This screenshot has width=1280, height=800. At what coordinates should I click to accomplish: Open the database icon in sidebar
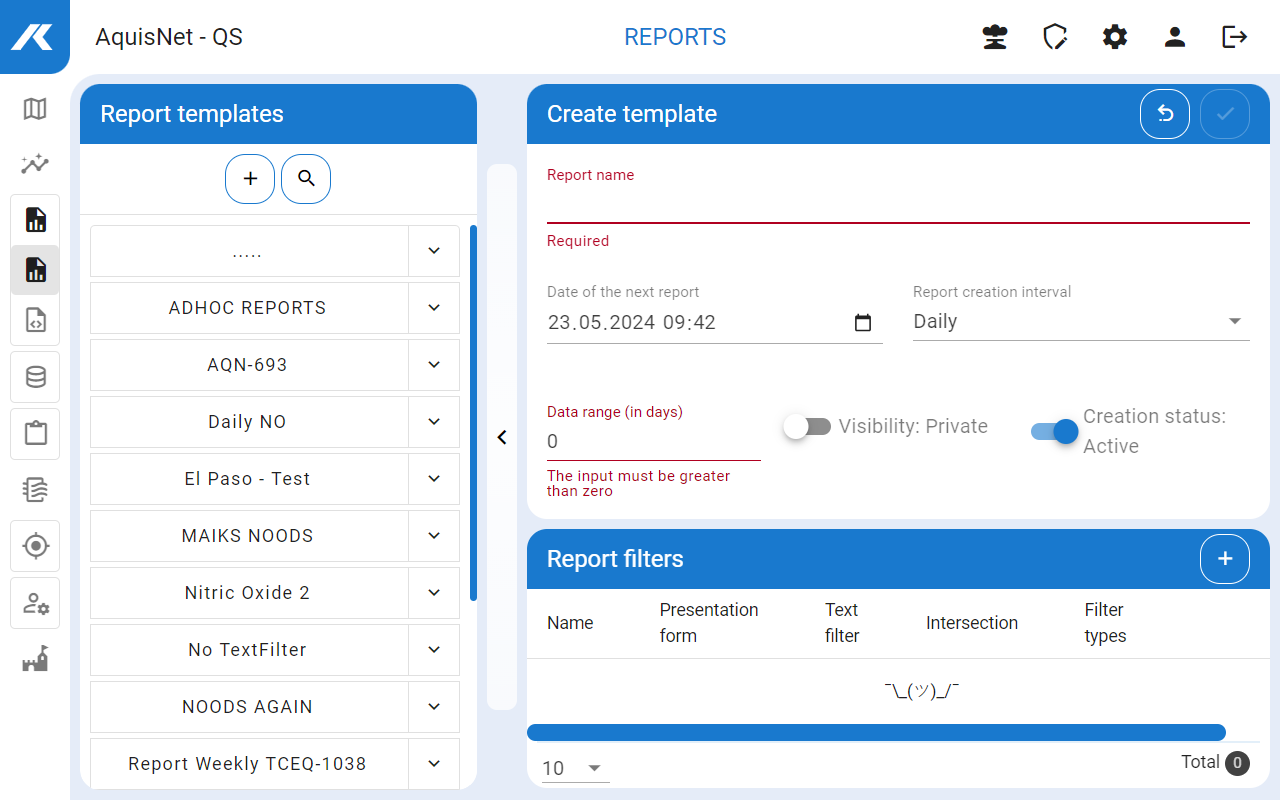coord(35,377)
